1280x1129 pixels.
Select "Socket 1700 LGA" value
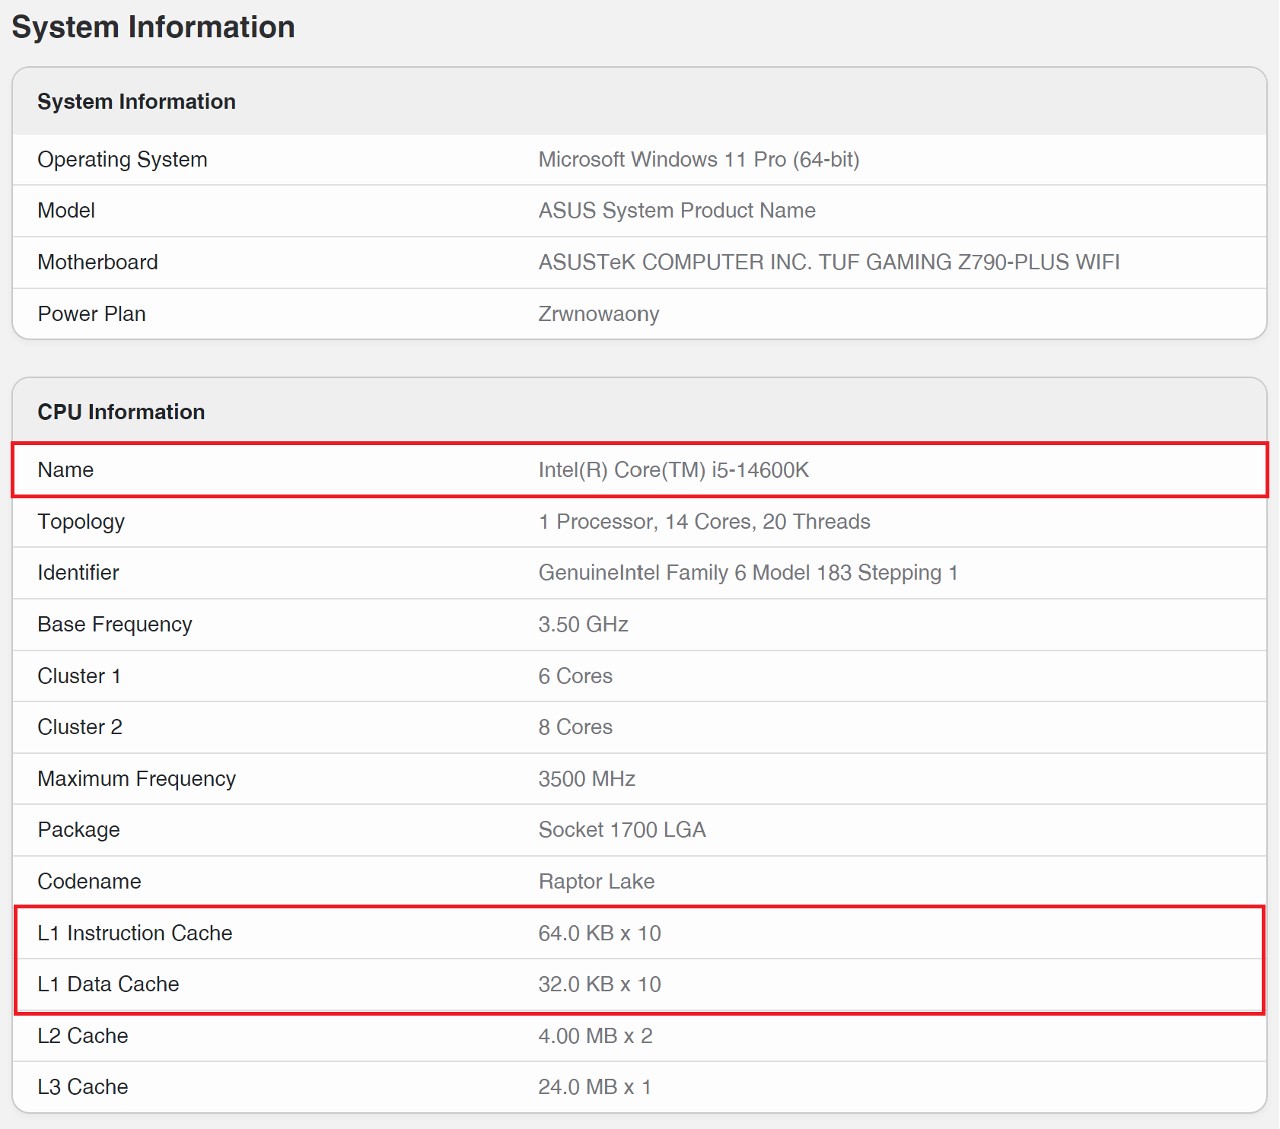pyautogui.click(x=622, y=830)
